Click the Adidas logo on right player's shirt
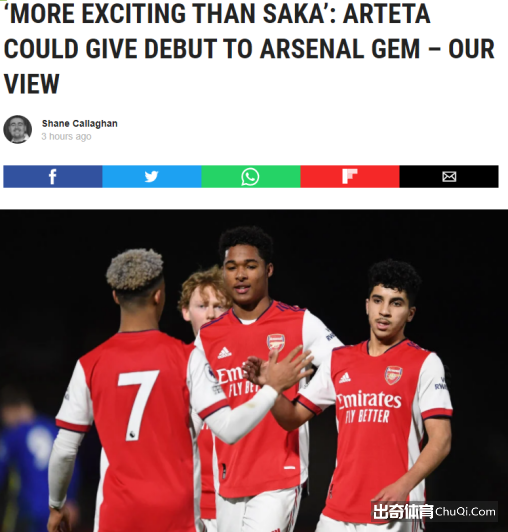This screenshot has width=508, height=532. (x=345, y=378)
